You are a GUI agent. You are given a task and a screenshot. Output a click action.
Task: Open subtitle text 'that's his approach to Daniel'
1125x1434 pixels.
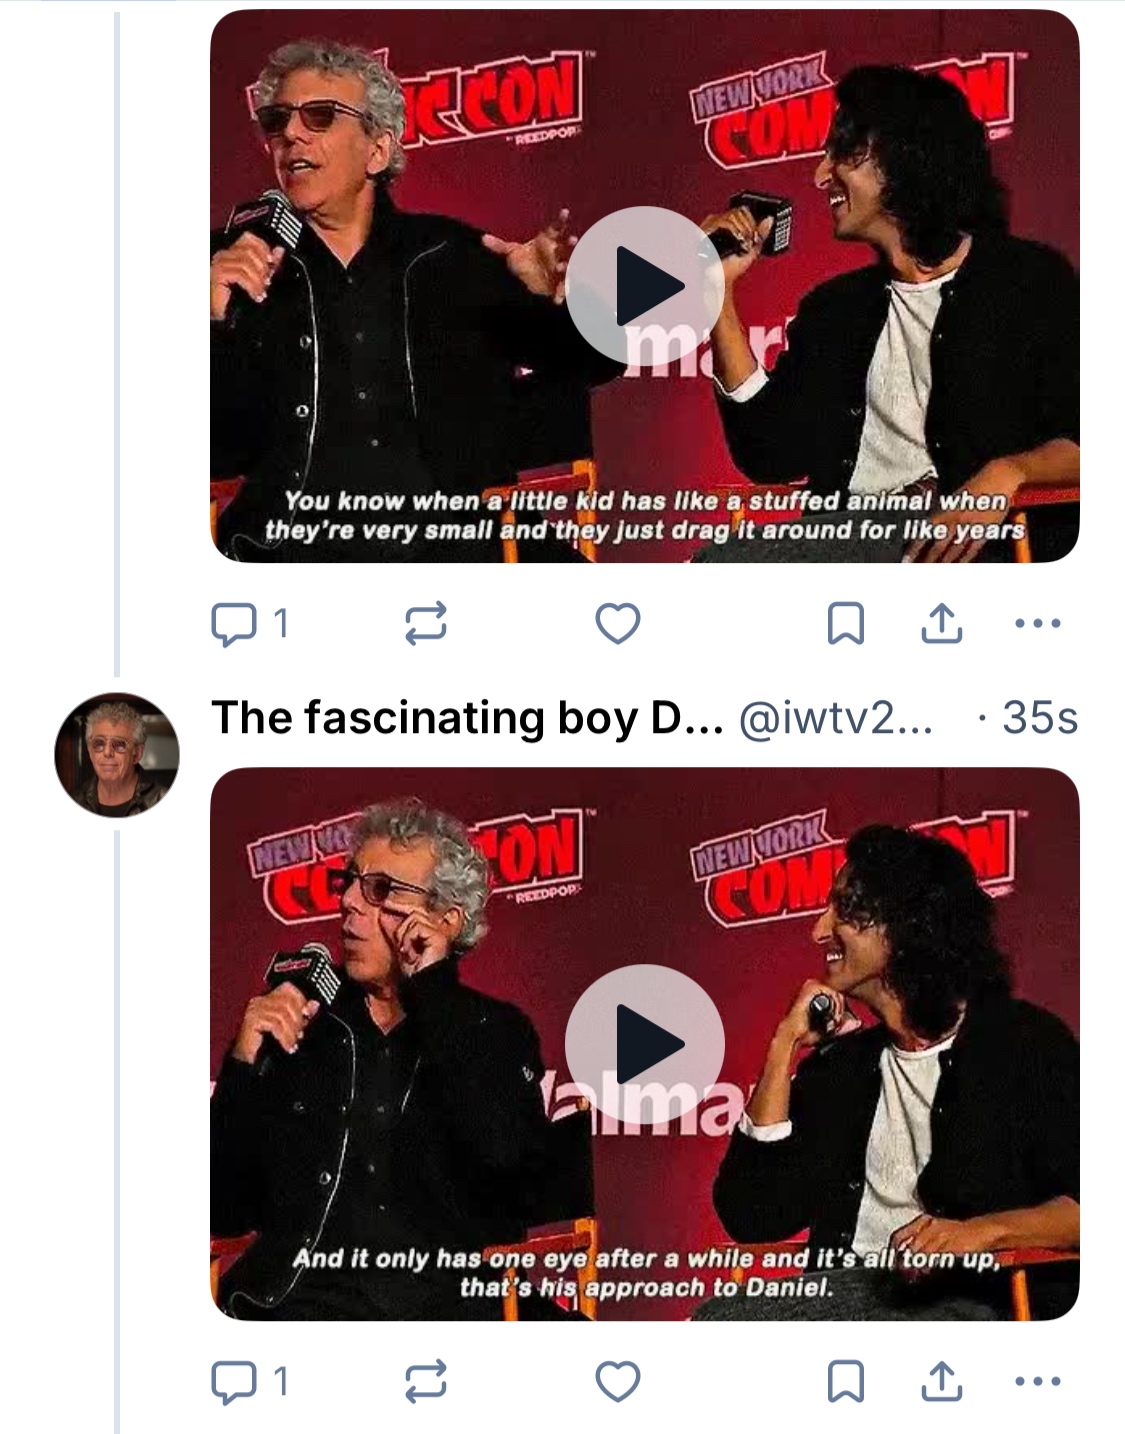pyautogui.click(x=645, y=1287)
